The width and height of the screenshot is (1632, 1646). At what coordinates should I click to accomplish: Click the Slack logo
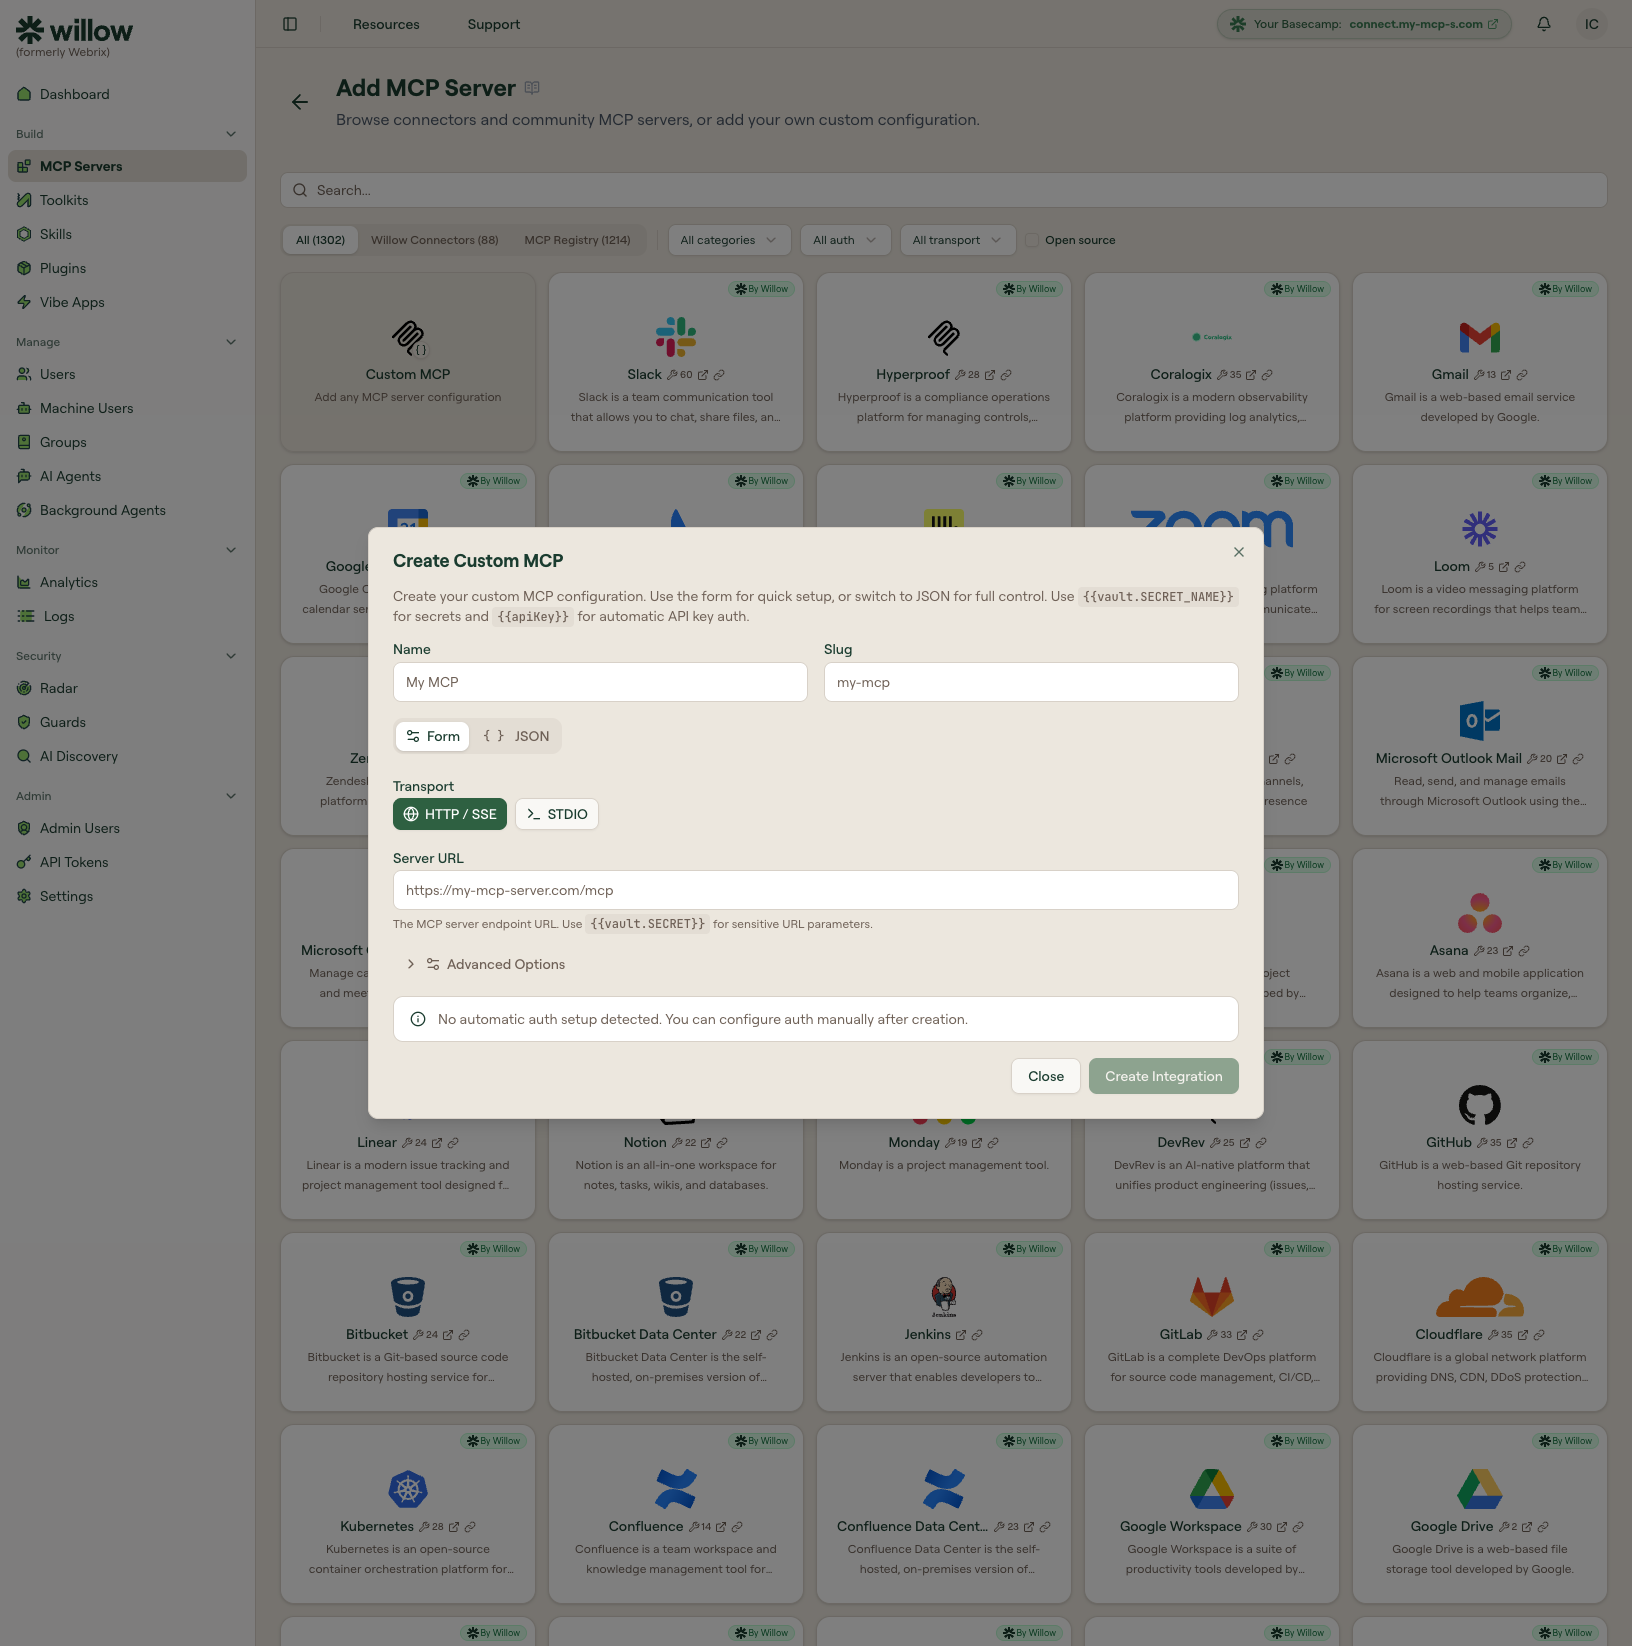pyautogui.click(x=676, y=337)
